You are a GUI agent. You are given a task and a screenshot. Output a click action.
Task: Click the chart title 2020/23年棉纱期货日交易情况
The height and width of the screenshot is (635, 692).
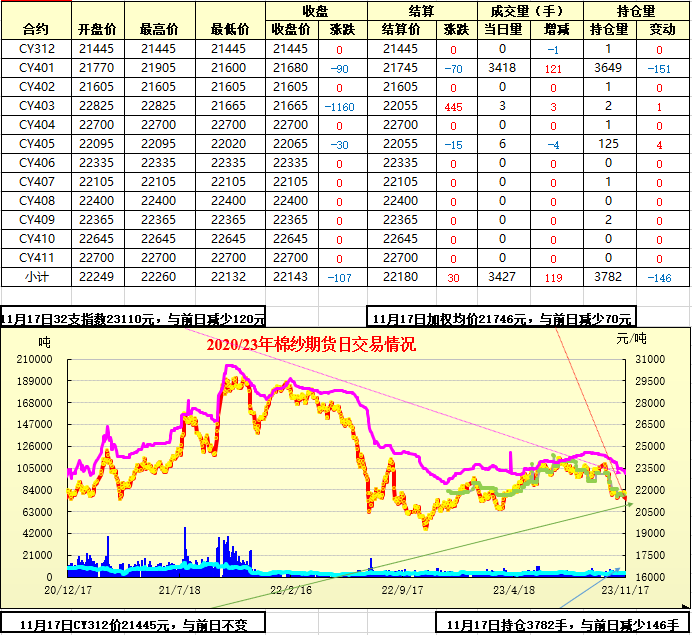[x=310, y=344]
